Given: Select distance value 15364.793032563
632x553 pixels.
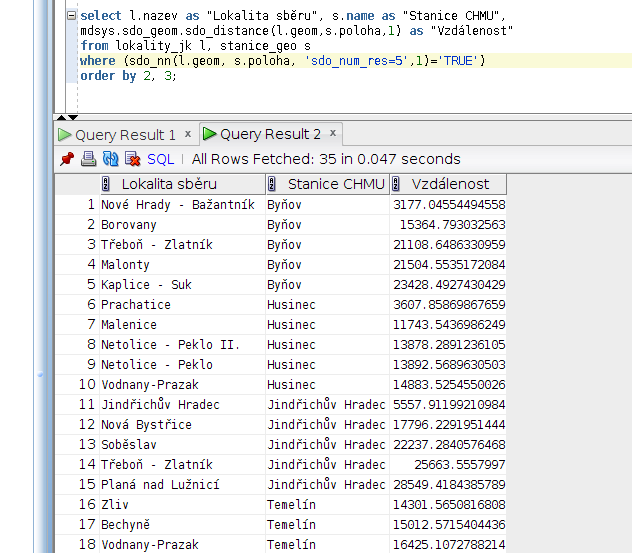Looking at the screenshot, I should pos(448,225).
